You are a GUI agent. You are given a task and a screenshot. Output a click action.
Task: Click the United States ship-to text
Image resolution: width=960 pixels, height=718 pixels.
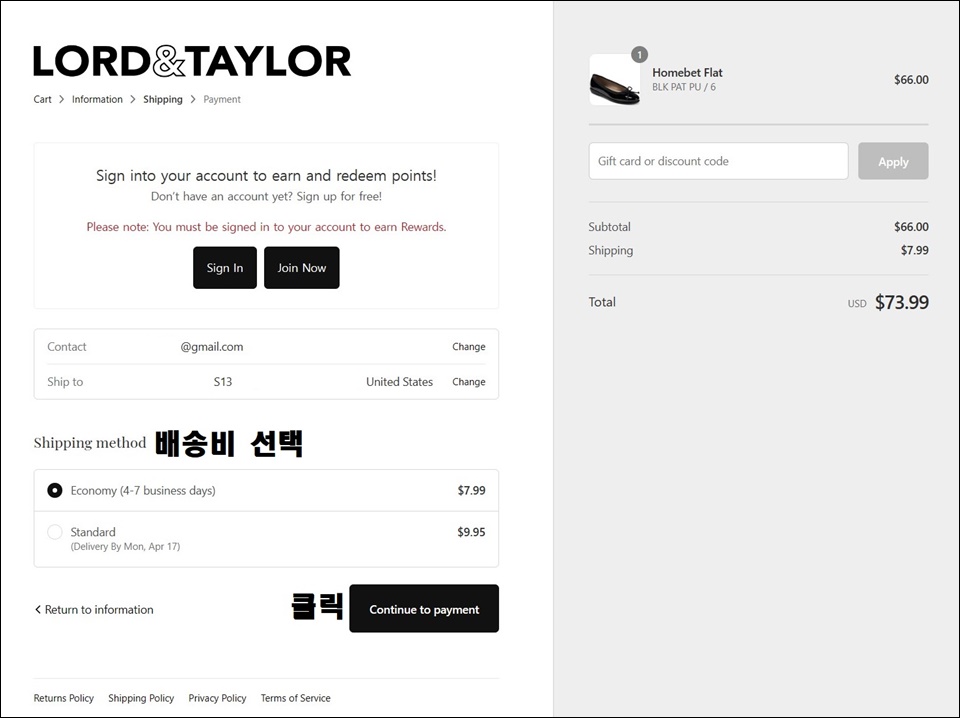(399, 381)
